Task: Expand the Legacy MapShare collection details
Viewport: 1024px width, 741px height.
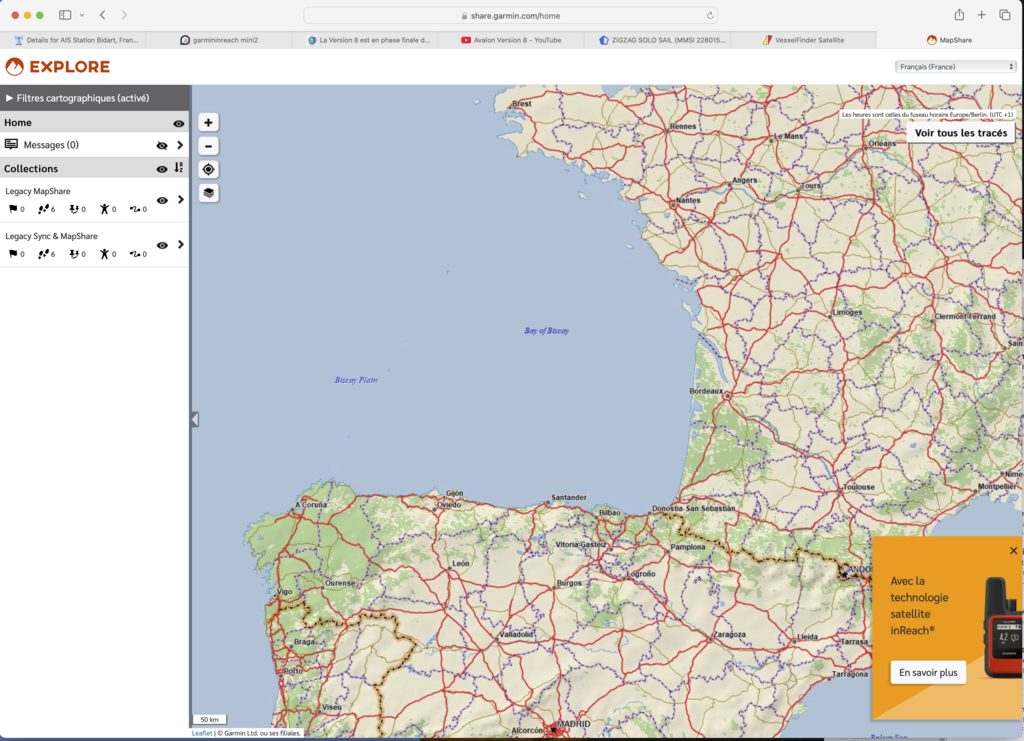Action: [x=181, y=200]
